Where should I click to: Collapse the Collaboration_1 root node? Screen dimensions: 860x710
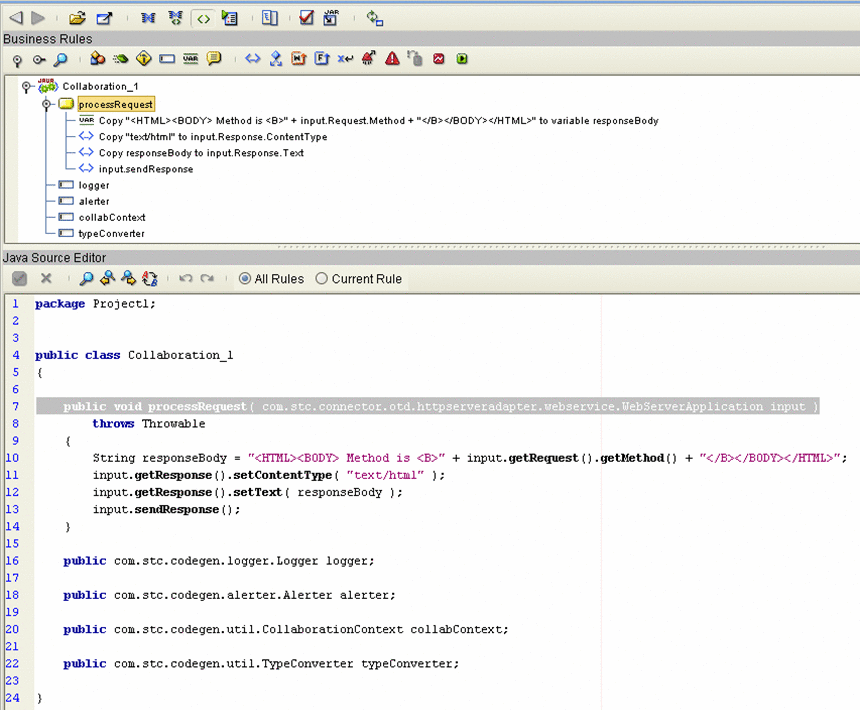[x=26, y=87]
